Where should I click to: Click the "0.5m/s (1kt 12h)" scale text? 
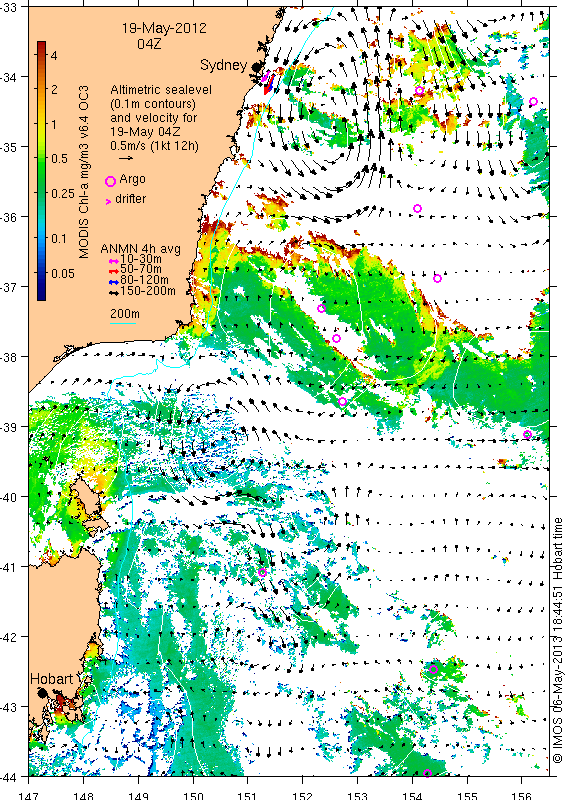coord(155,146)
